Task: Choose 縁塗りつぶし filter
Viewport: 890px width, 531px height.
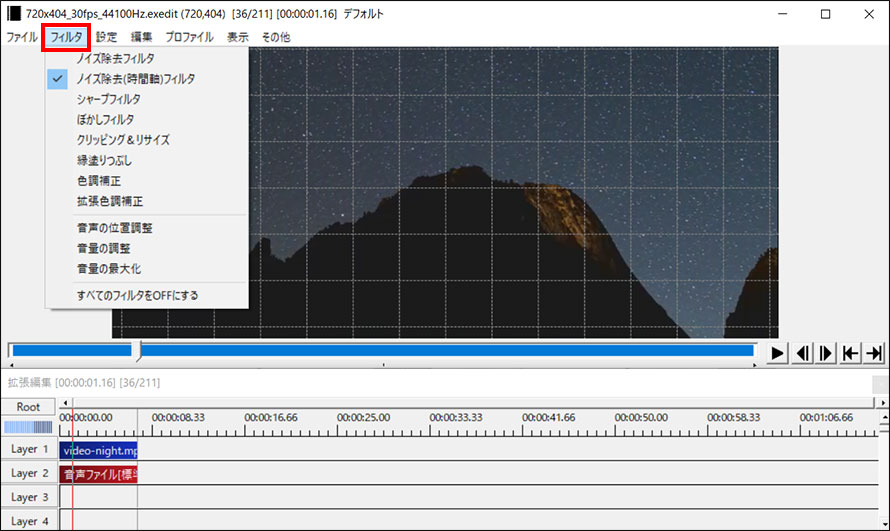Action: (146, 161)
